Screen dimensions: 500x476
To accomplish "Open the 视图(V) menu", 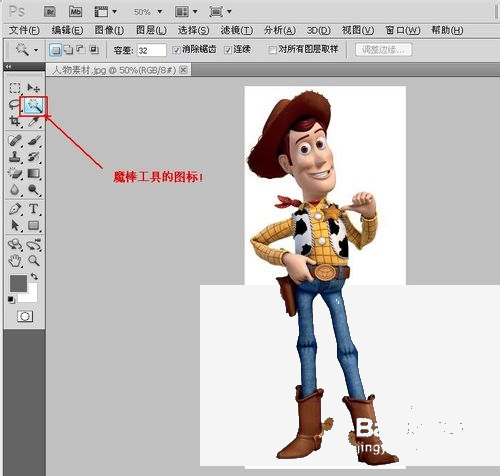I will 358,30.
